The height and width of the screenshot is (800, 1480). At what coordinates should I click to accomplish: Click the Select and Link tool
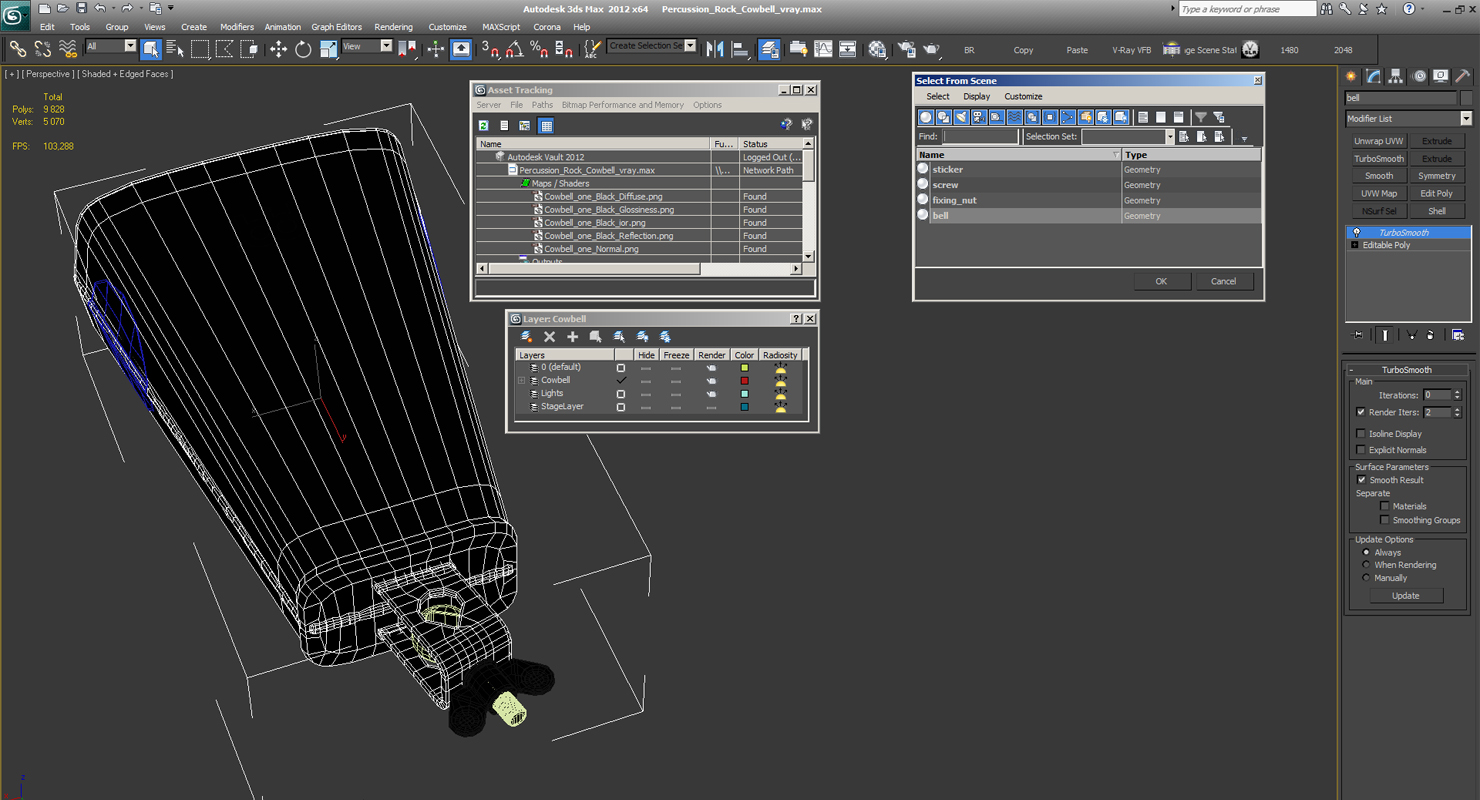tap(18, 49)
